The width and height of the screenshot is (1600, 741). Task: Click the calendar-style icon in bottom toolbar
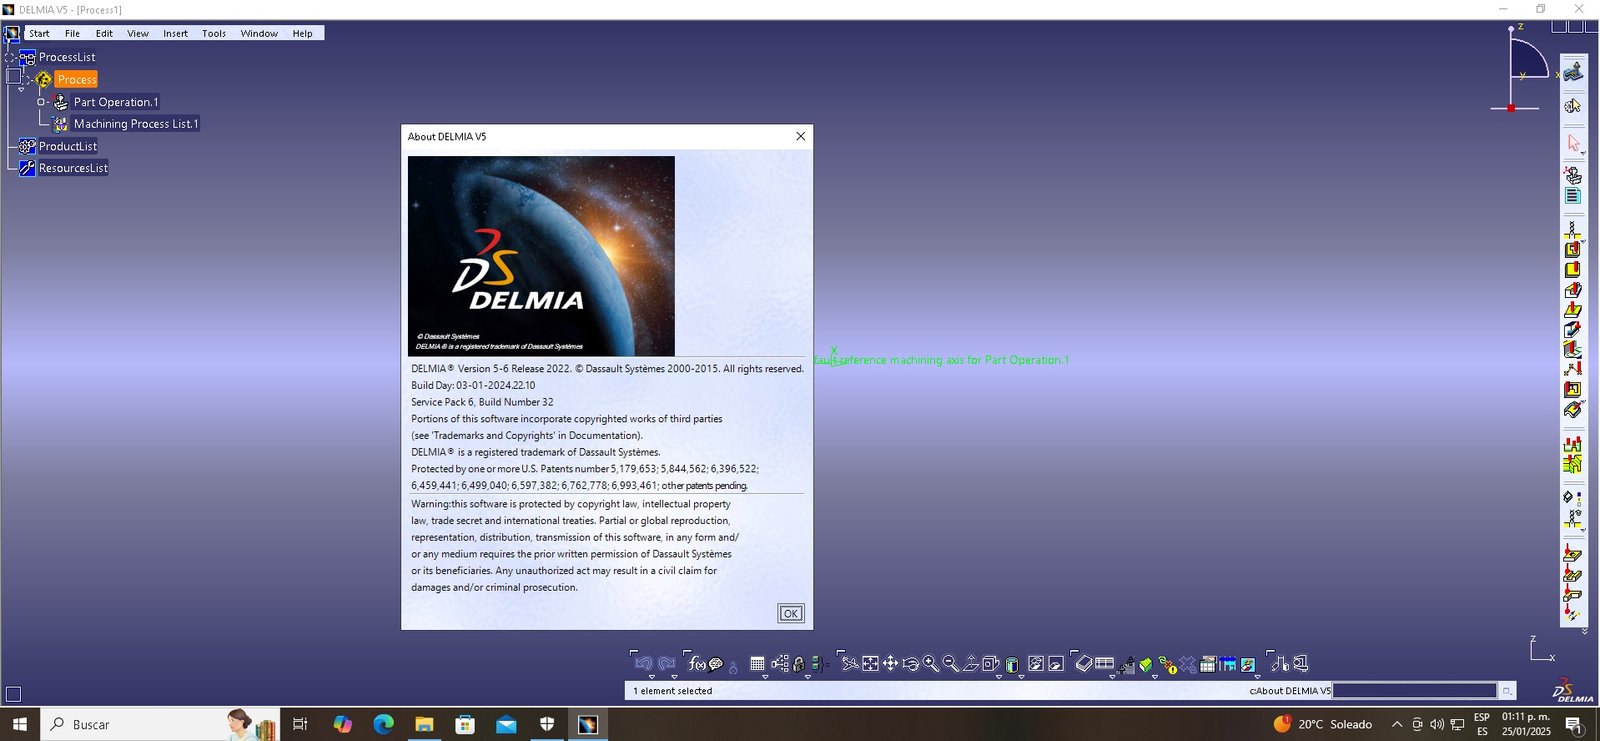coord(1207,663)
